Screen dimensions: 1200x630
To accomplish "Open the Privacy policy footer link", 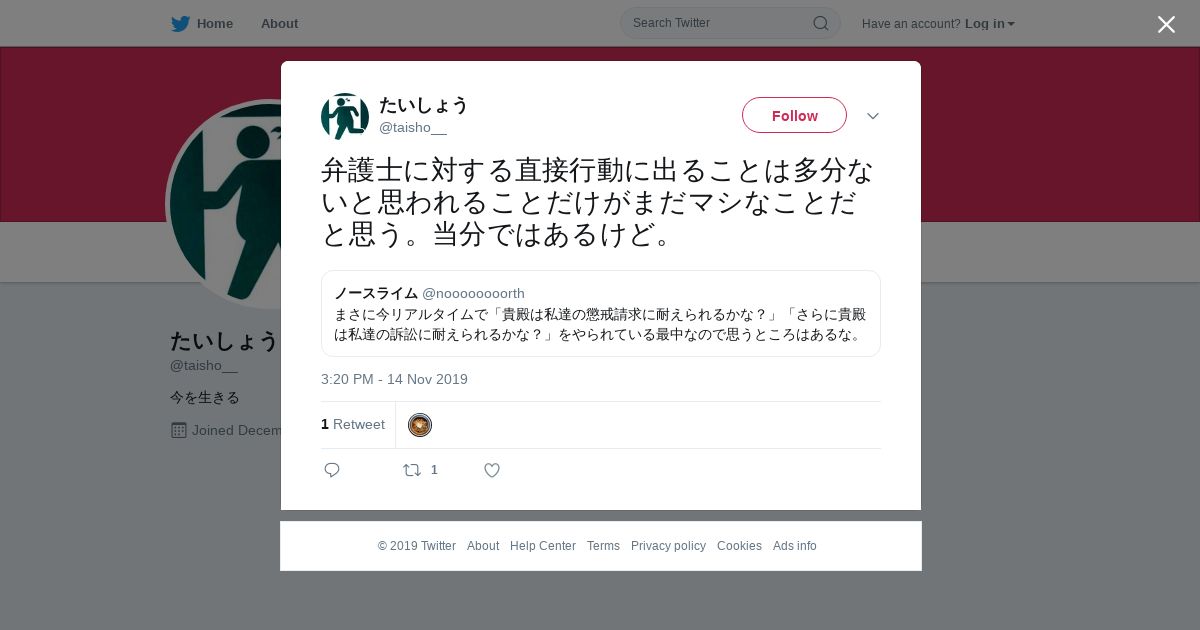I will (x=668, y=546).
